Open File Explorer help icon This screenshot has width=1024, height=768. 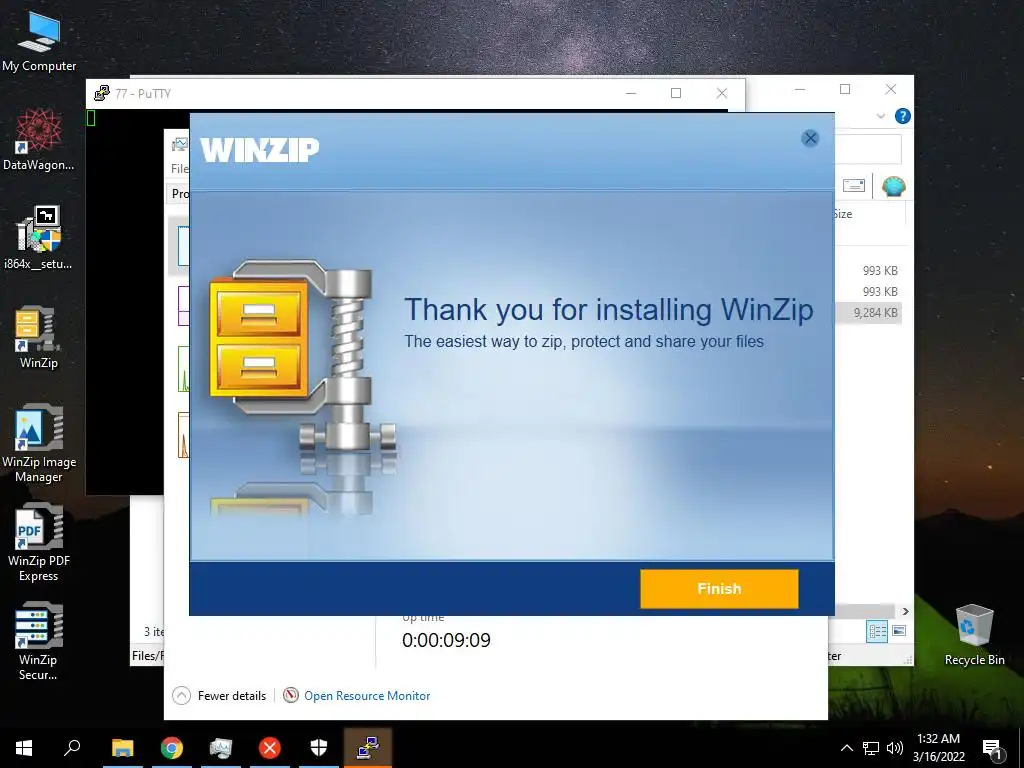(903, 116)
